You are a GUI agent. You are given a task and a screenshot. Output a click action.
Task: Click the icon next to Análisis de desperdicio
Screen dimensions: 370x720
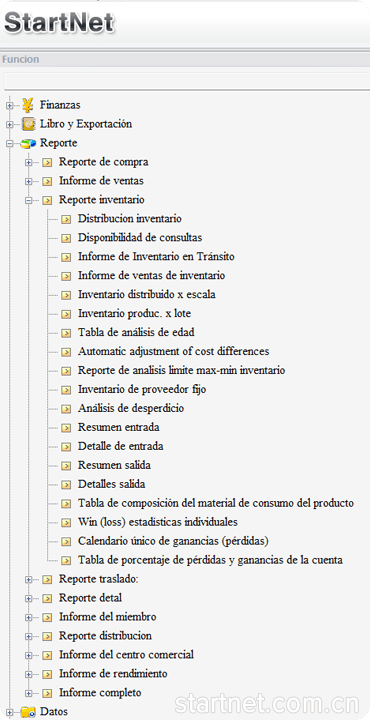pyautogui.click(x=66, y=408)
